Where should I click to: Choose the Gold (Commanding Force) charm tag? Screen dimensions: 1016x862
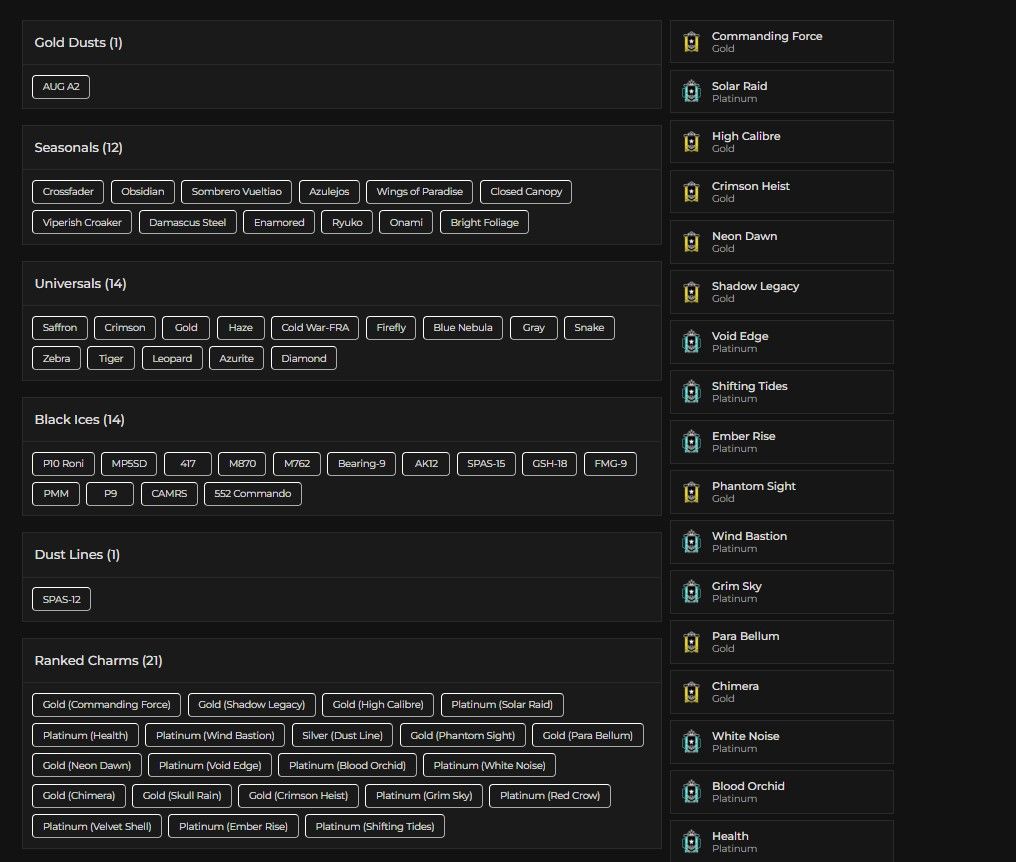[x=107, y=705]
